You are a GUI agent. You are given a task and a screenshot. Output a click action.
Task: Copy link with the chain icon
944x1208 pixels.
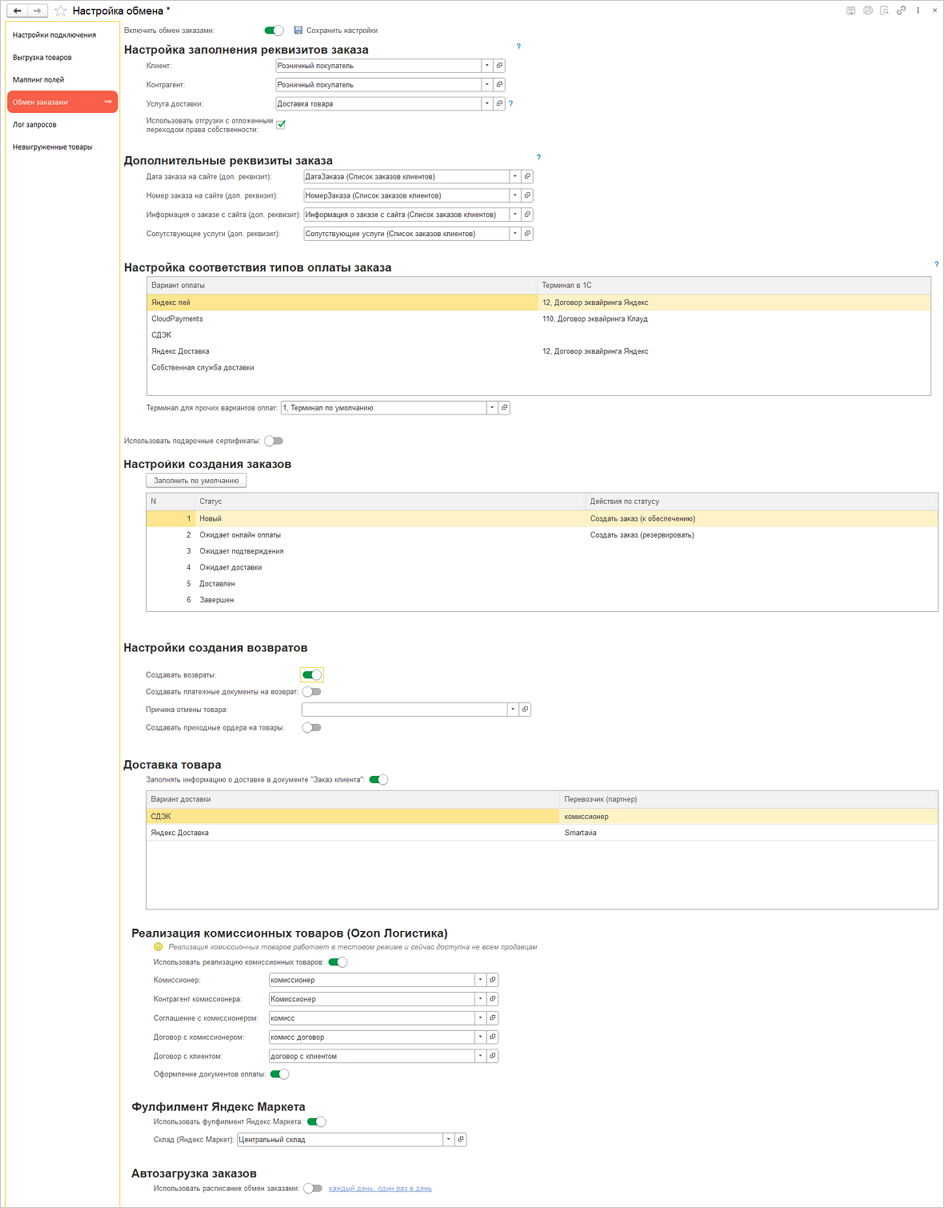(901, 11)
